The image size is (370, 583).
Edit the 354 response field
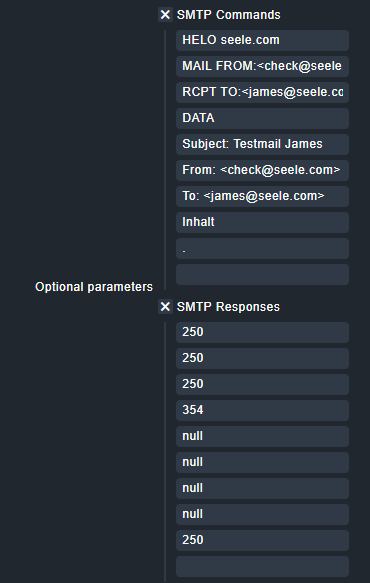coord(262,410)
